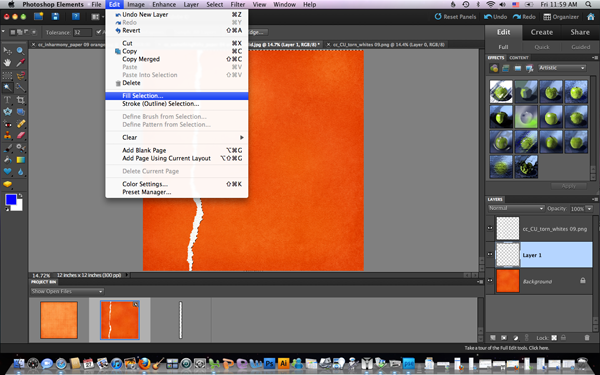Select the Red Eye Removal tool
This screenshot has height=375, width=600.
[7, 124]
